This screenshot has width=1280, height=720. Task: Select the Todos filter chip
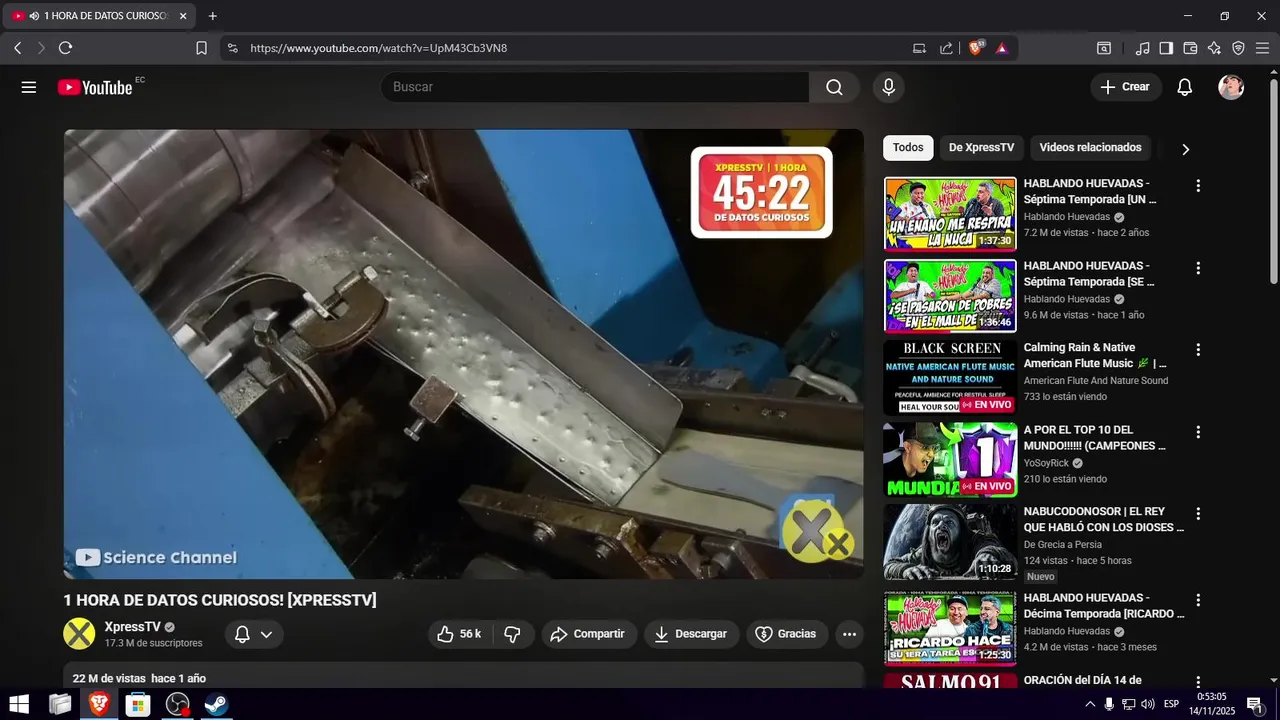908,148
